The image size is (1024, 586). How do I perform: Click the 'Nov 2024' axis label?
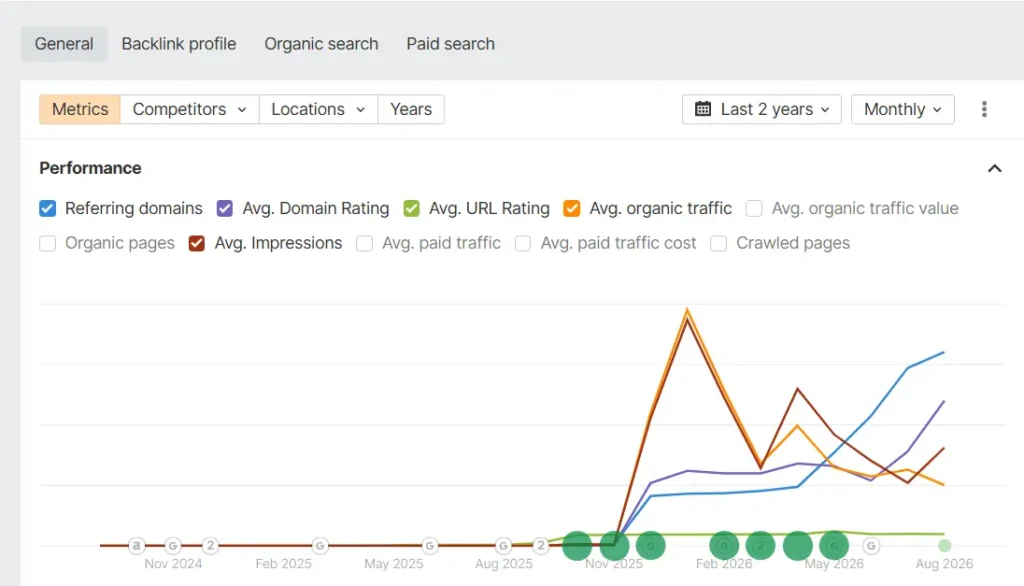point(173,564)
